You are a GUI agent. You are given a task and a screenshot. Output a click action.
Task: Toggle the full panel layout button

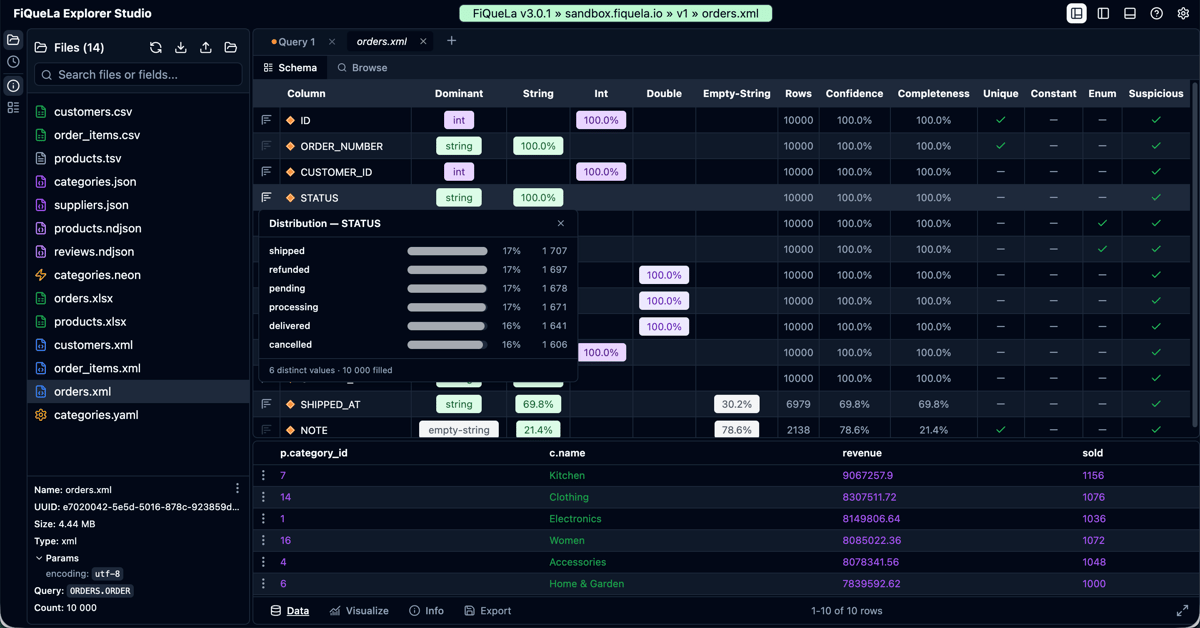click(x=1076, y=13)
